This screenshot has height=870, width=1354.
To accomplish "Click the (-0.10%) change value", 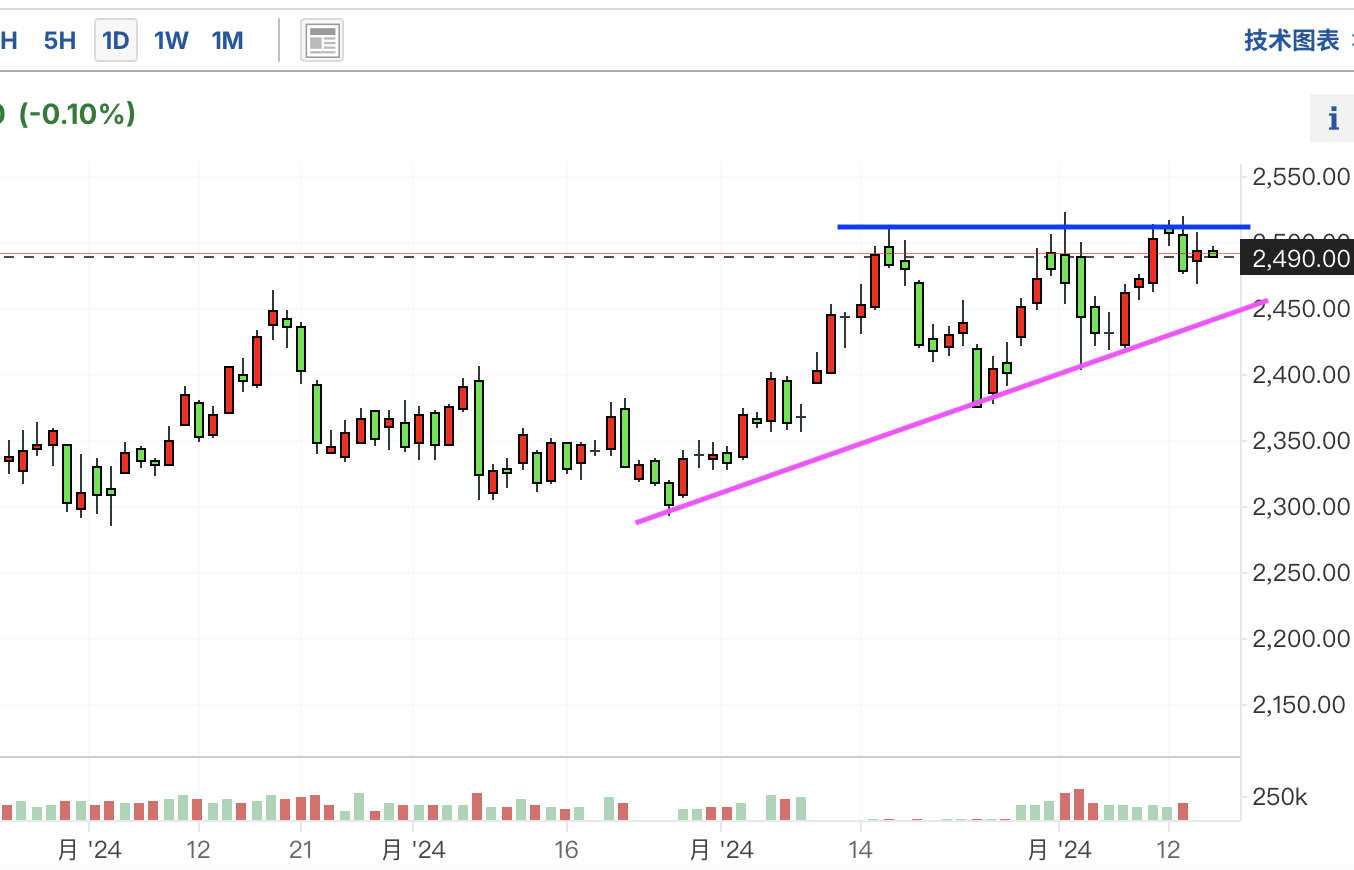I will pyautogui.click(x=76, y=114).
